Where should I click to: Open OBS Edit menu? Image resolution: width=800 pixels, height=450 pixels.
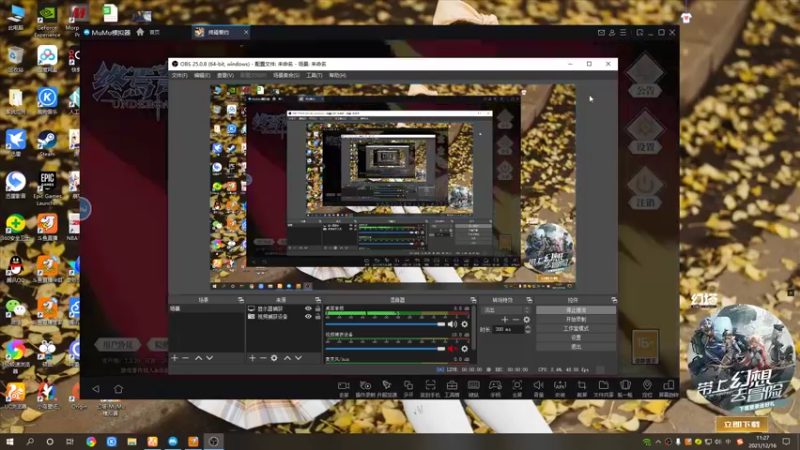pyautogui.click(x=202, y=76)
